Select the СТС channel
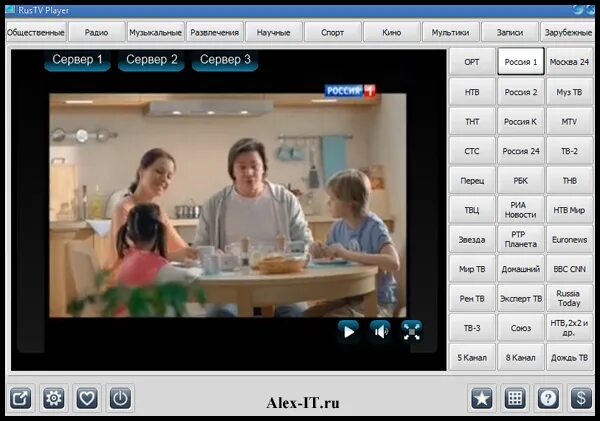 [472, 151]
